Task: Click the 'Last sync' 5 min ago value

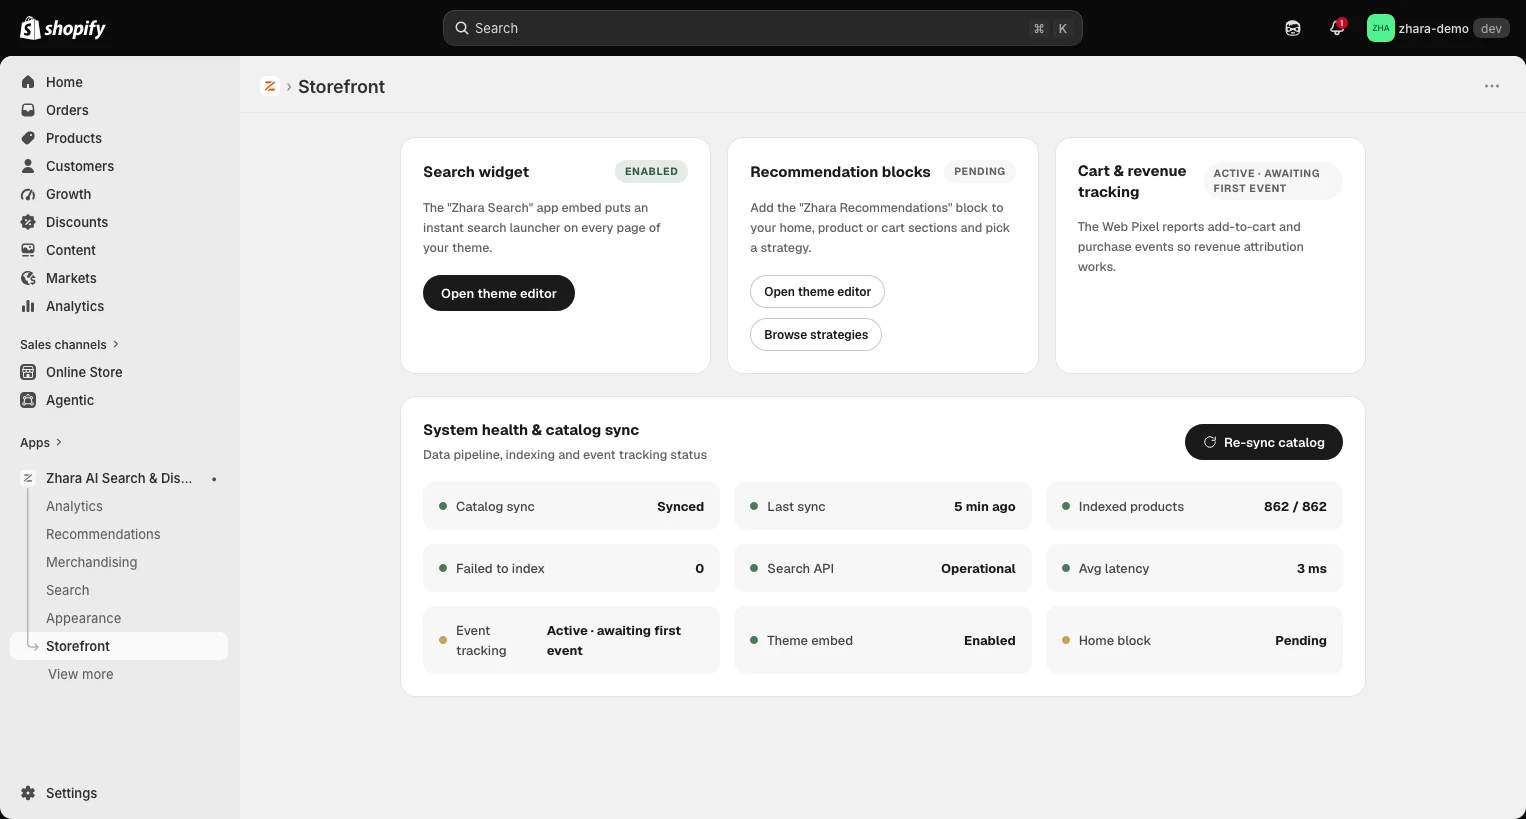Action: coord(985,506)
